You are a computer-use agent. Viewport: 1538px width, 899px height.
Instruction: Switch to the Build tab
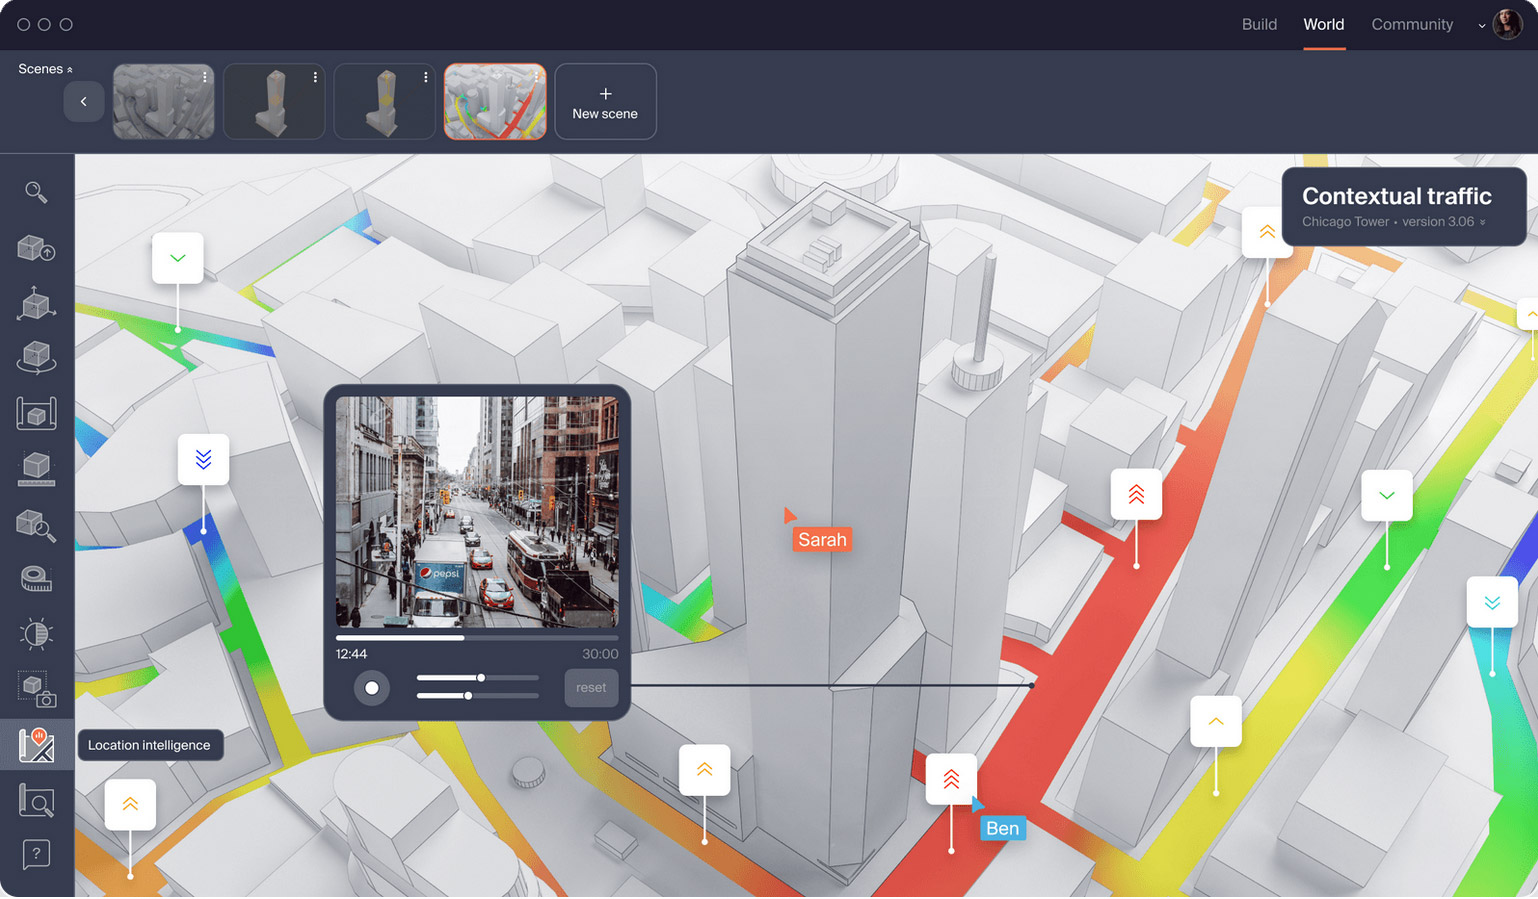[x=1259, y=24]
